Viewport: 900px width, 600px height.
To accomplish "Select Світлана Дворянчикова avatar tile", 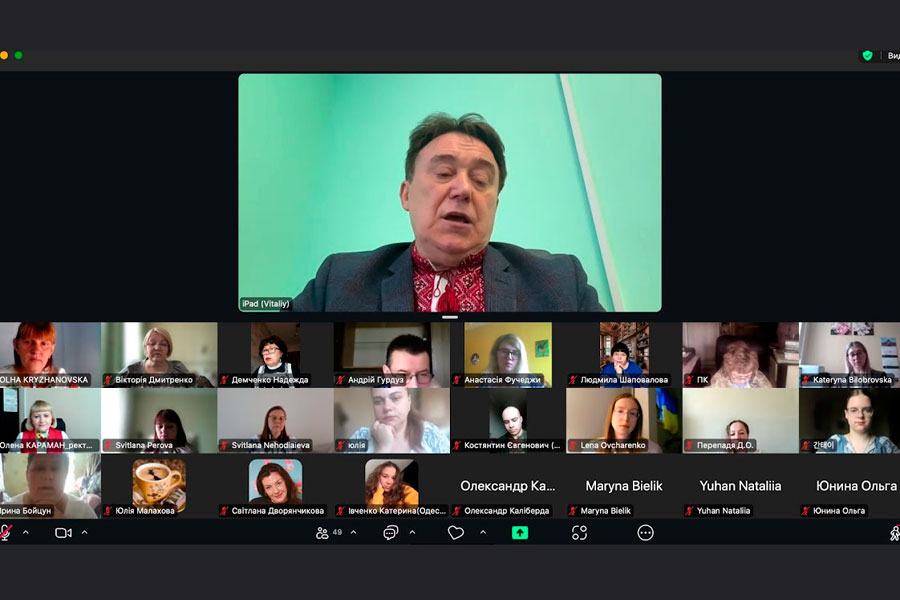I will click(x=276, y=485).
